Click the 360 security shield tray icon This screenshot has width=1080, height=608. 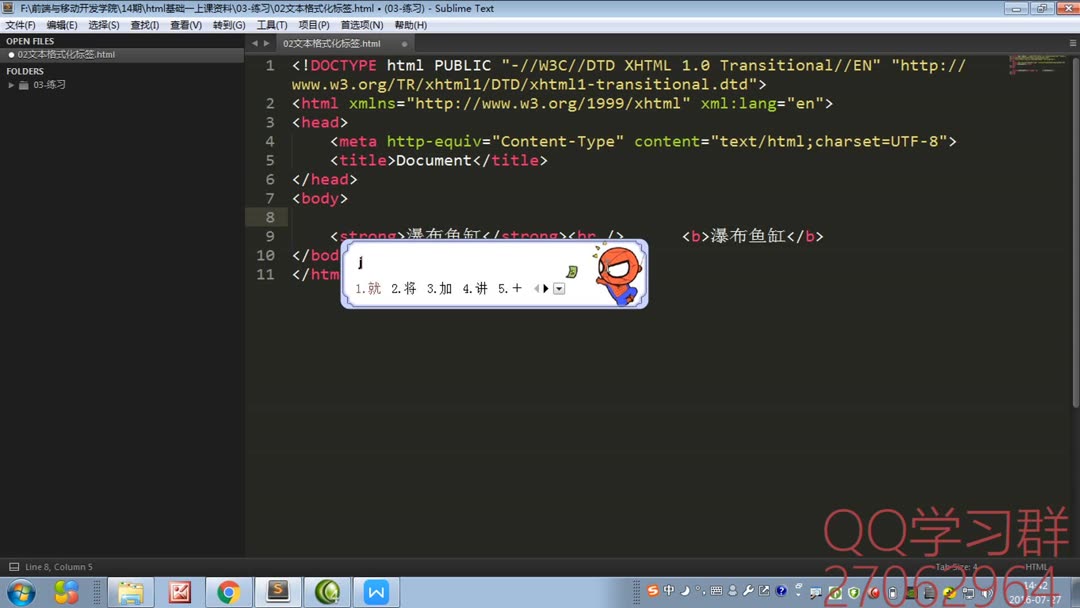(x=852, y=593)
